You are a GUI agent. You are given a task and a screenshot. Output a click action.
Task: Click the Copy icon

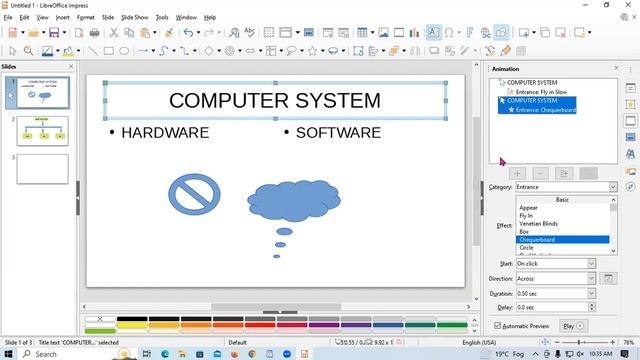point(129,33)
